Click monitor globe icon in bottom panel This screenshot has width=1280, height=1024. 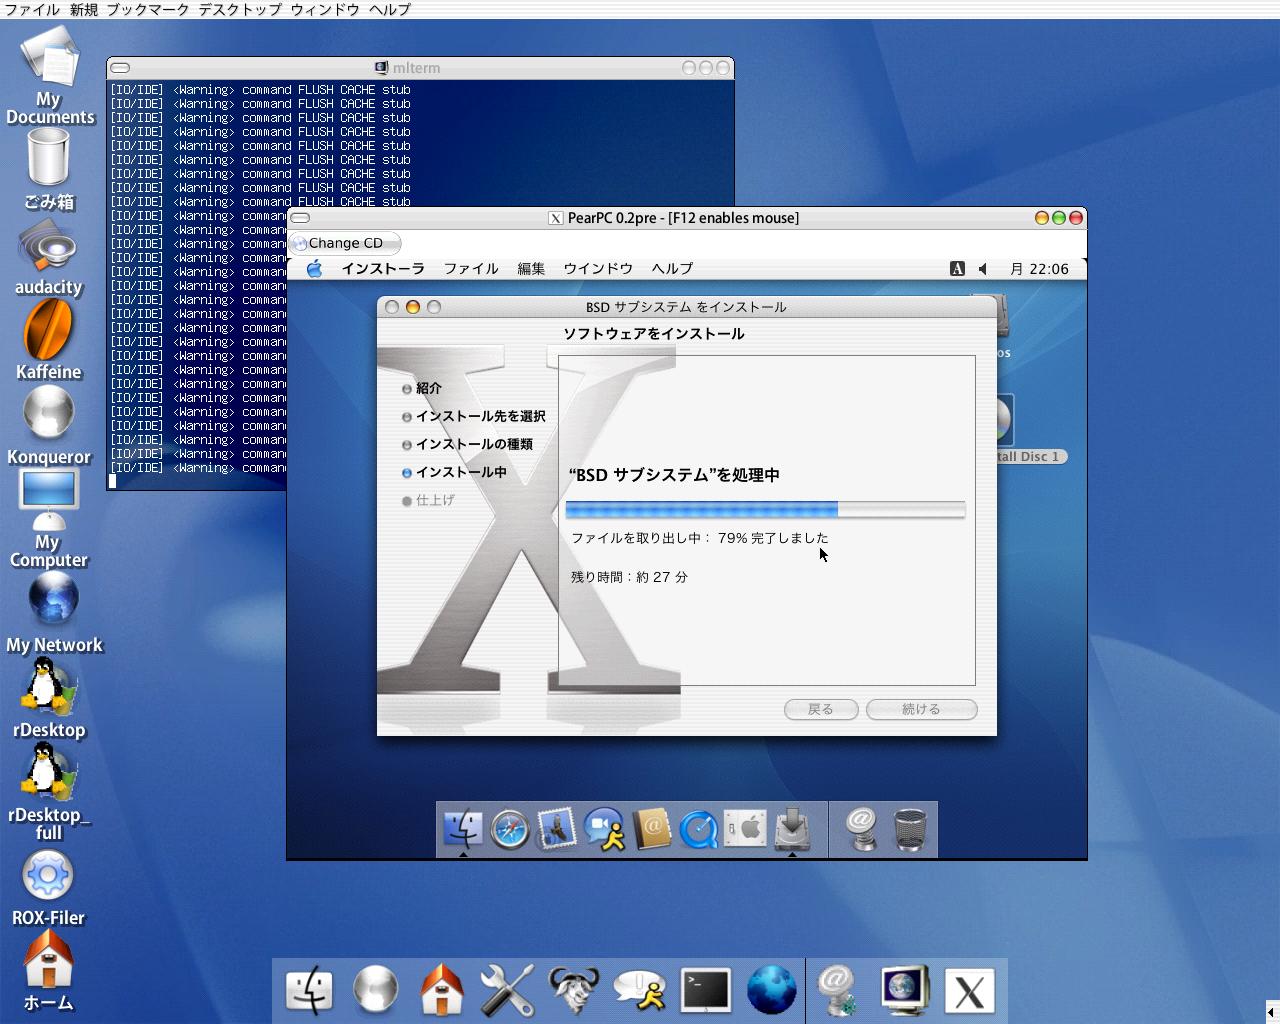tap(904, 991)
